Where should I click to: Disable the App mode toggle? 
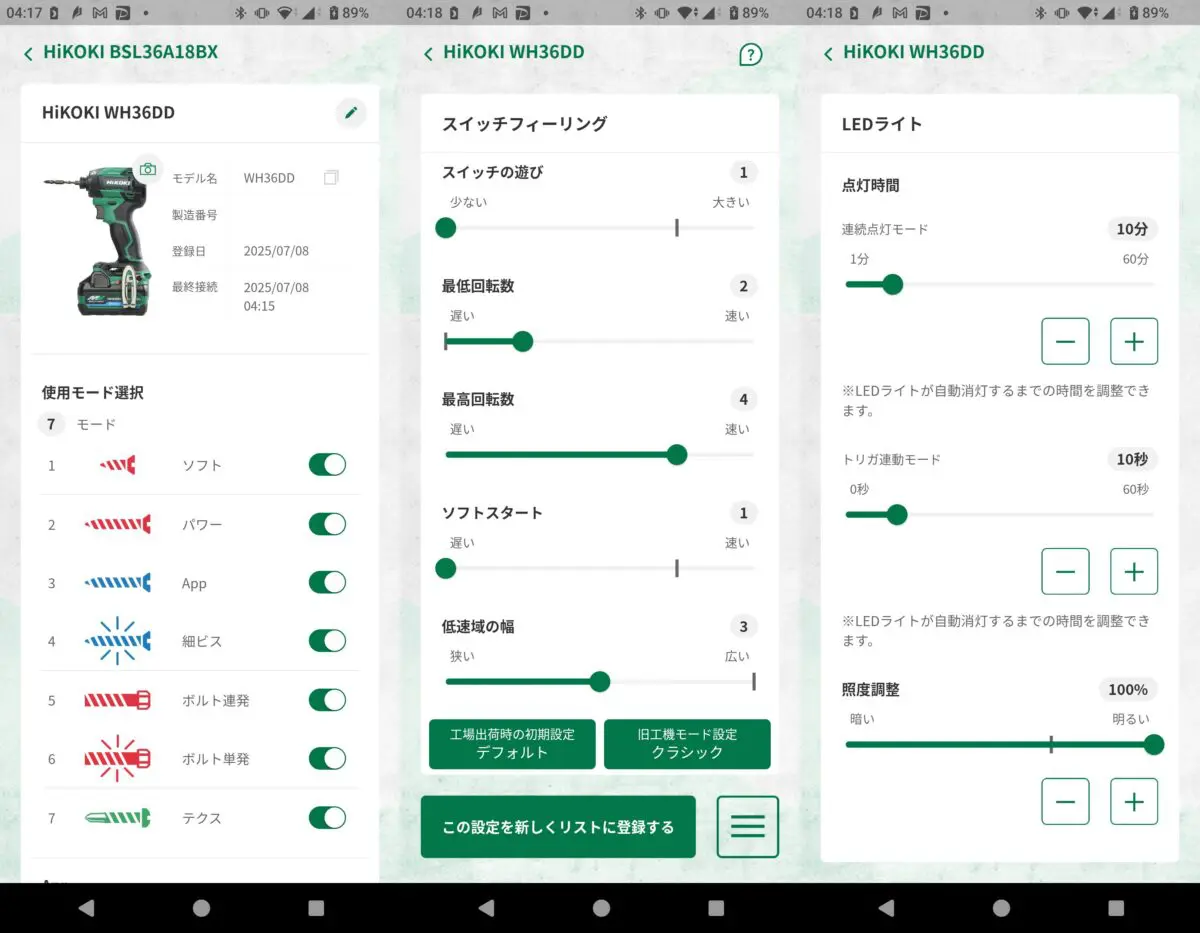pyautogui.click(x=327, y=582)
